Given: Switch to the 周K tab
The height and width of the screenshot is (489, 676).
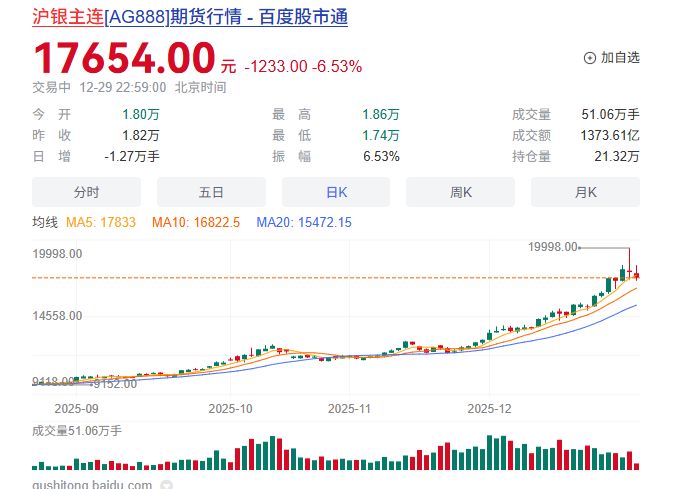Looking at the screenshot, I should [x=460, y=192].
